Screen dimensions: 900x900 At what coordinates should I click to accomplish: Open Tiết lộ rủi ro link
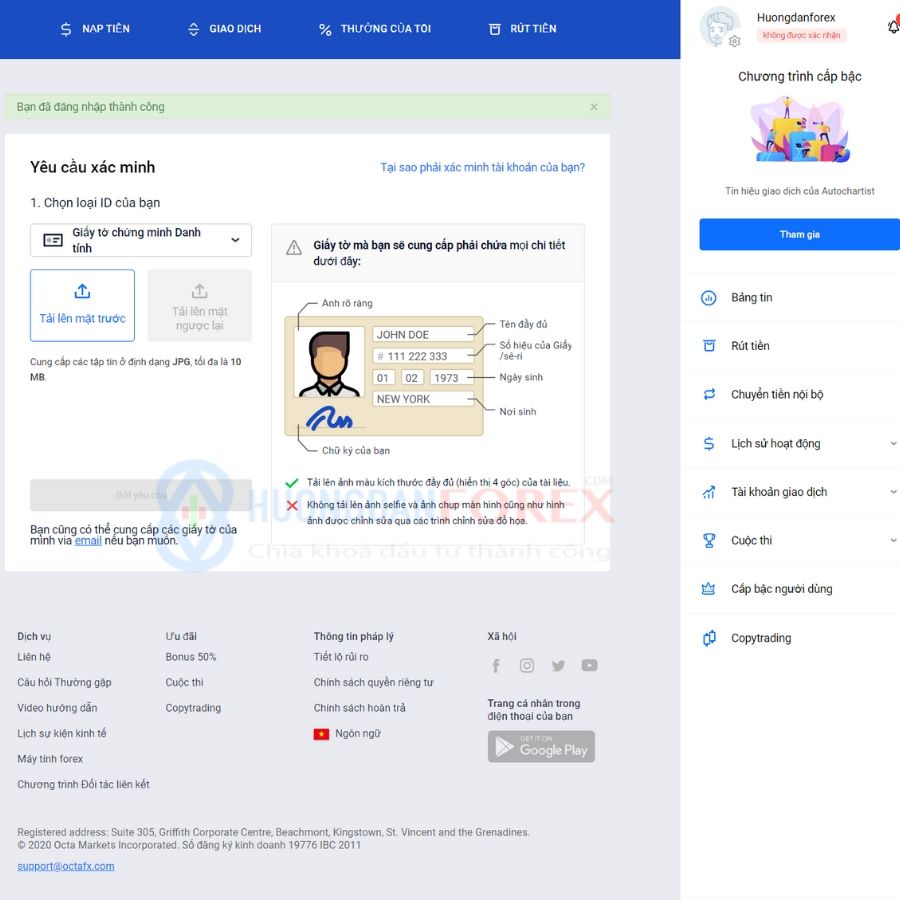pos(341,657)
